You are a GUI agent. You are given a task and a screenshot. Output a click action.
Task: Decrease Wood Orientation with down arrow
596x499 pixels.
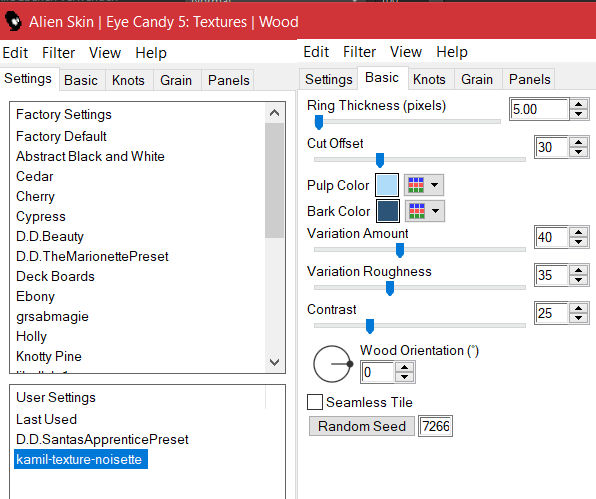pos(404,377)
